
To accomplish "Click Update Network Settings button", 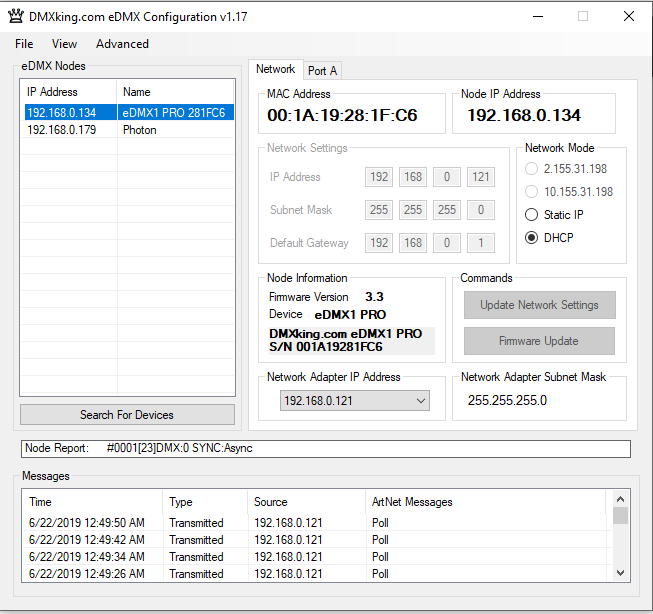I will pos(540,305).
